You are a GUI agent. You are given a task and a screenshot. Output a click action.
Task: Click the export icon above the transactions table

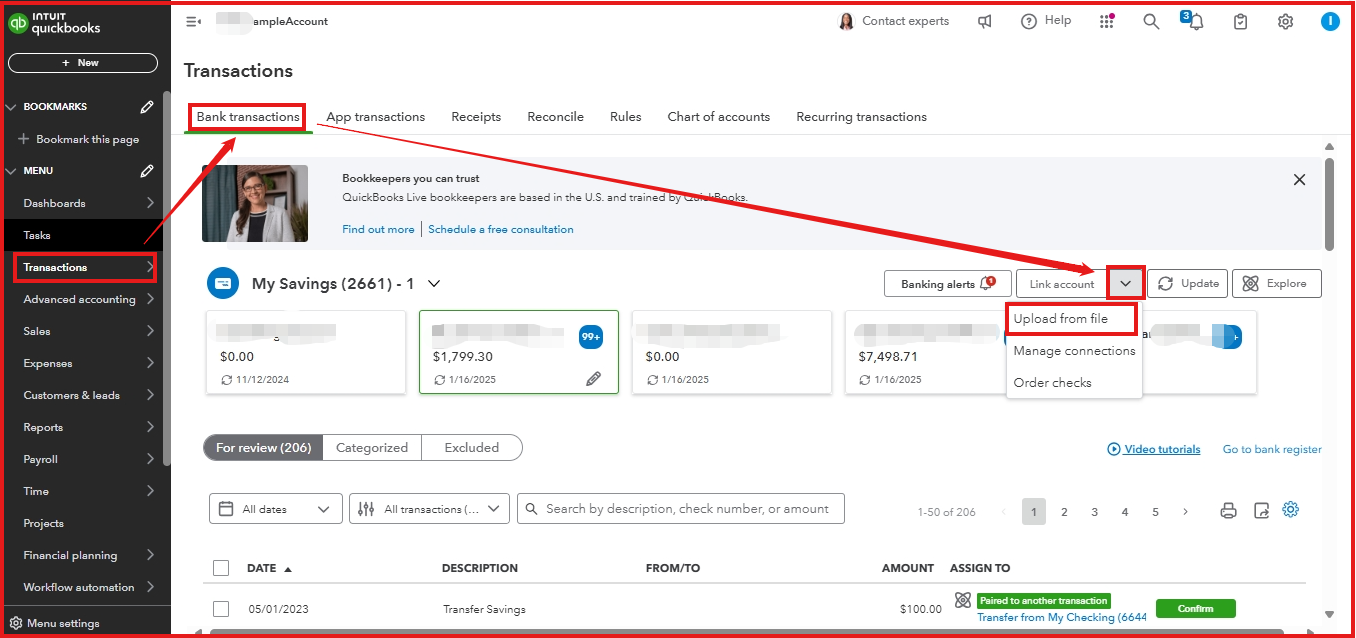tap(1261, 510)
